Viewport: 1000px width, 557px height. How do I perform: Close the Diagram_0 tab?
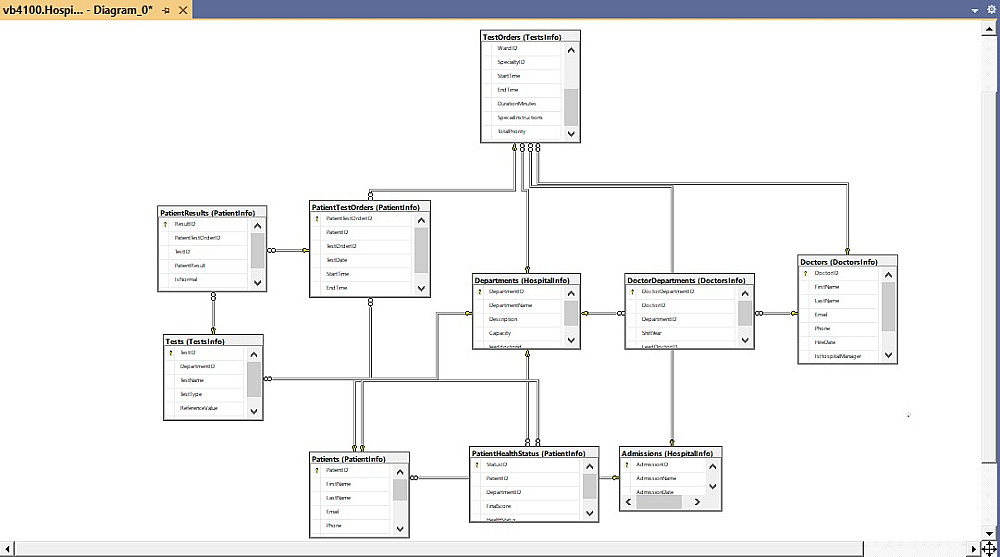tap(183, 10)
